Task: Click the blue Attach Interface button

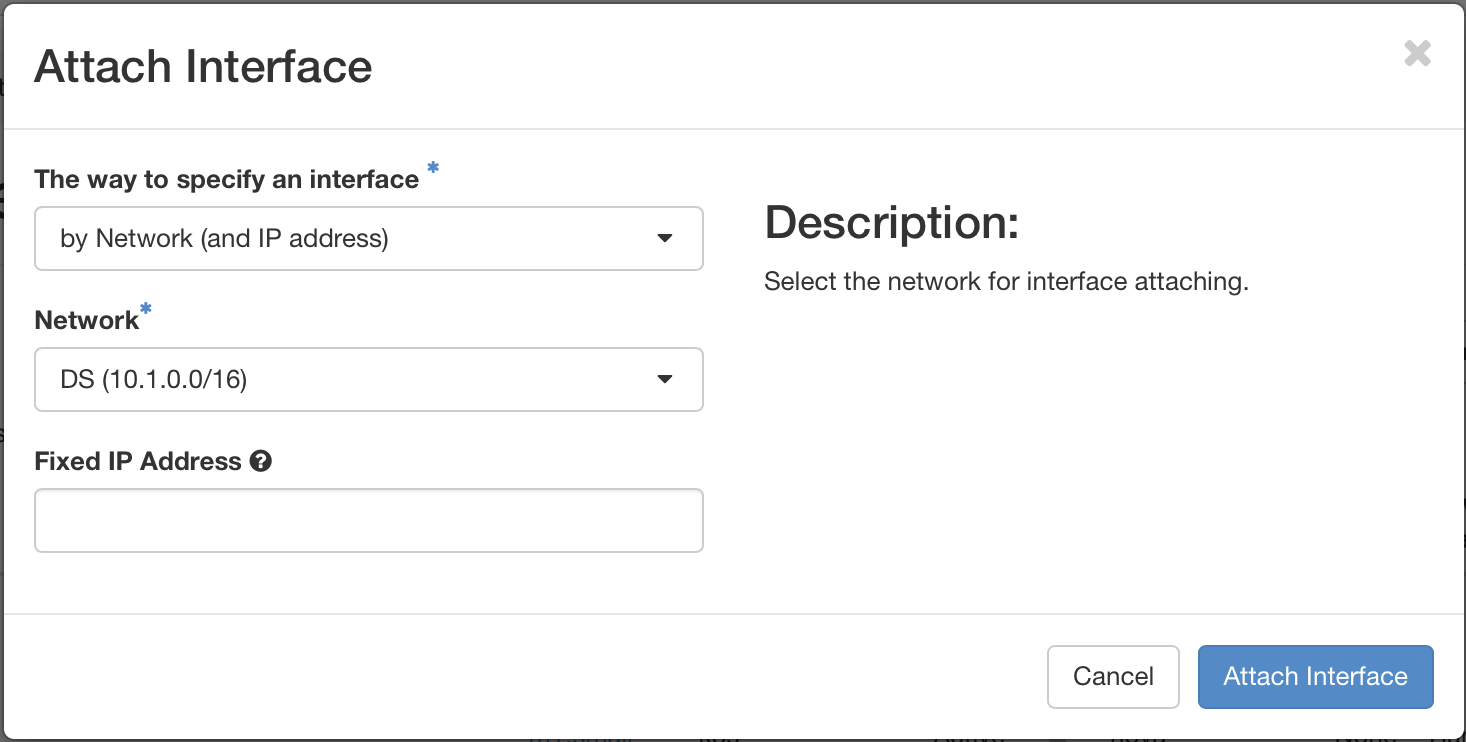Action: pos(1315,677)
